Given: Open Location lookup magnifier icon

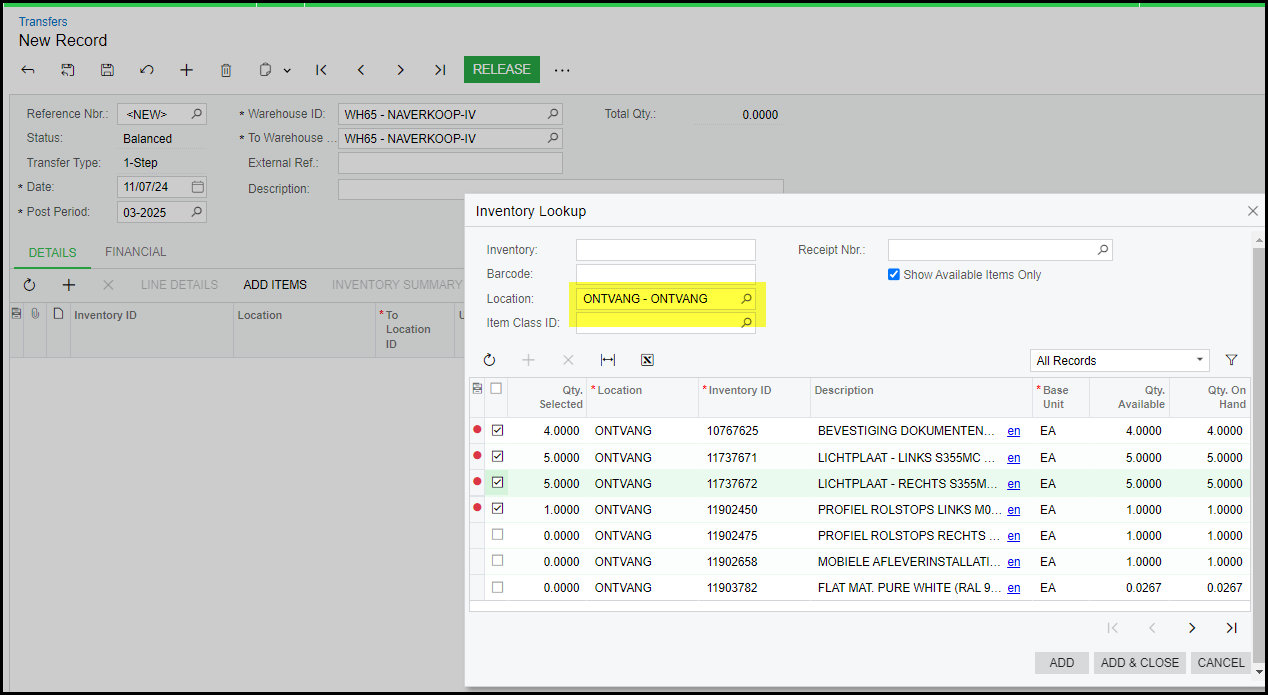Looking at the screenshot, I should click(746, 299).
